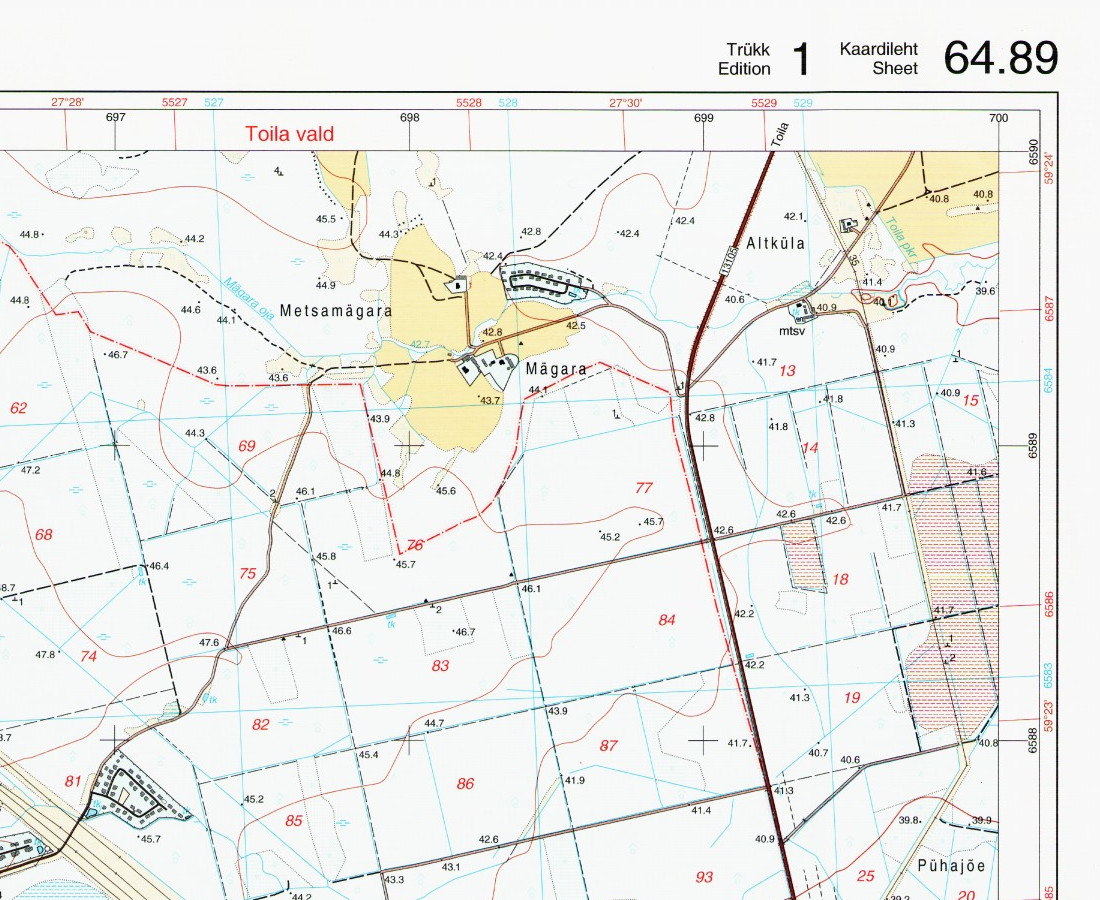The height and width of the screenshot is (900, 1100).
Task: Click red forest block number '82'
Action: tap(260, 724)
